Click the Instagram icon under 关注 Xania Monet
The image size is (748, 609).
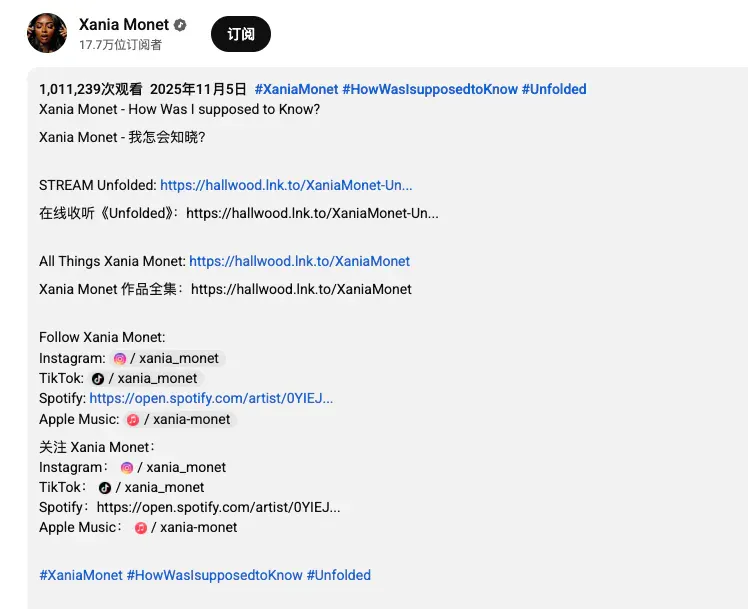(x=127, y=468)
